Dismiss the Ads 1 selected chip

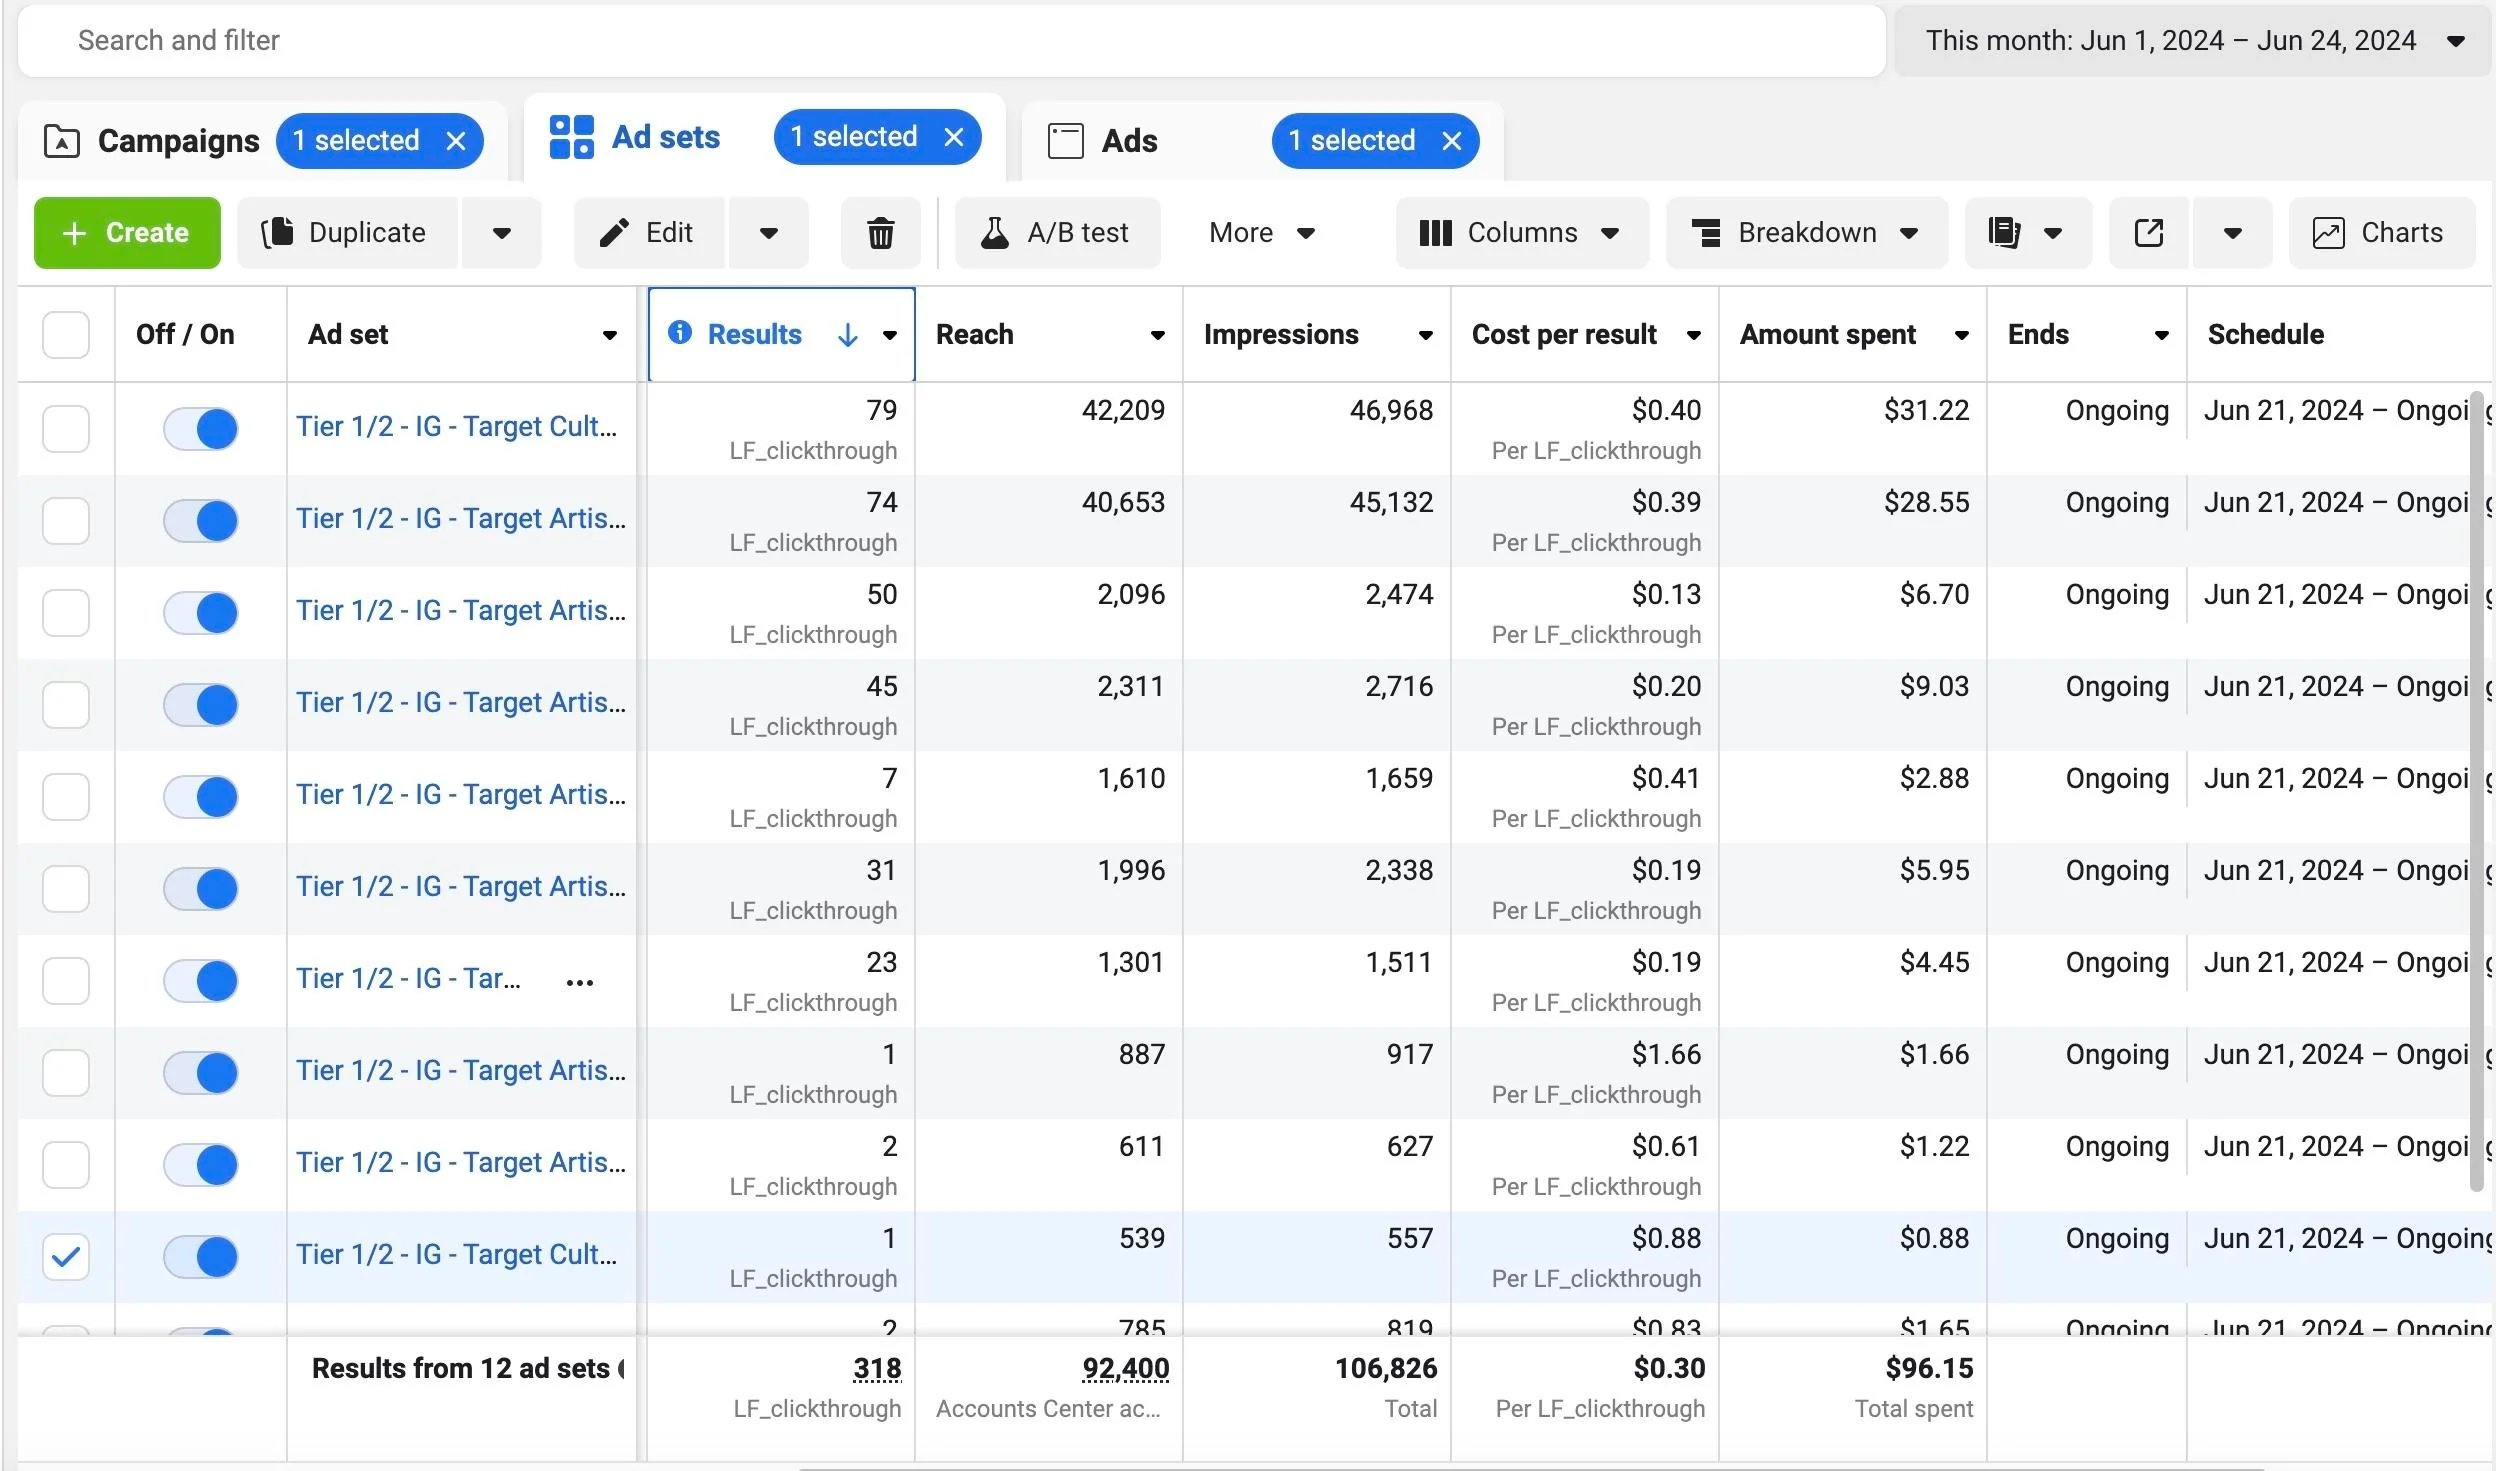click(1452, 141)
